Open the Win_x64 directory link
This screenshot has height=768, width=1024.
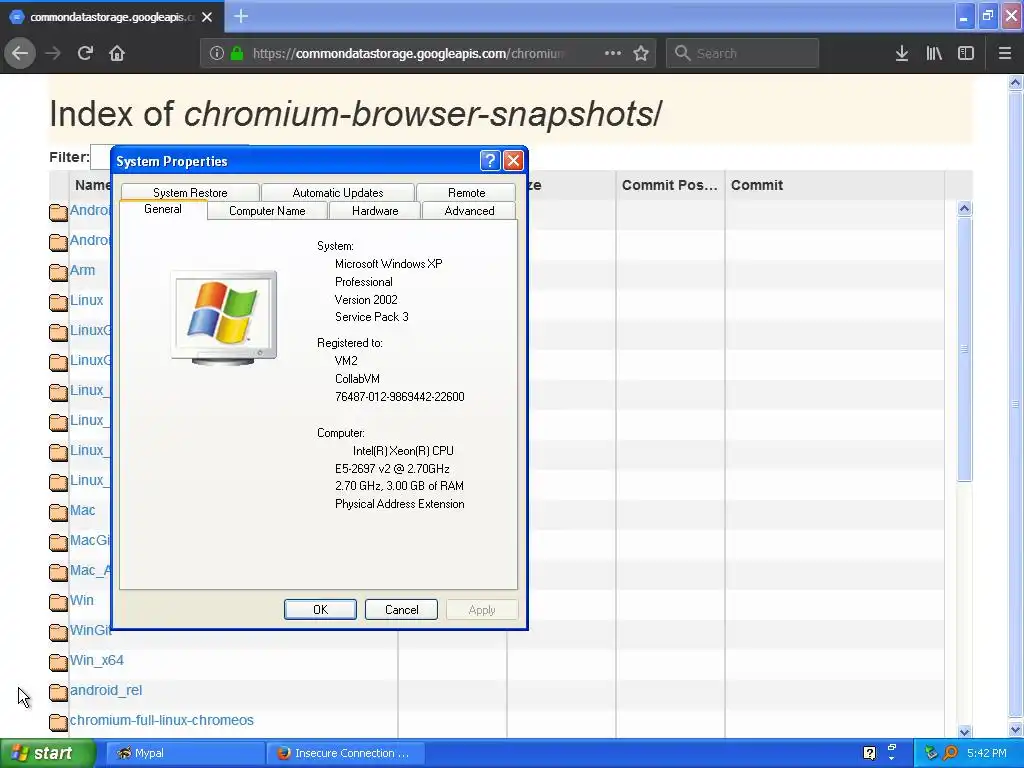click(97, 660)
